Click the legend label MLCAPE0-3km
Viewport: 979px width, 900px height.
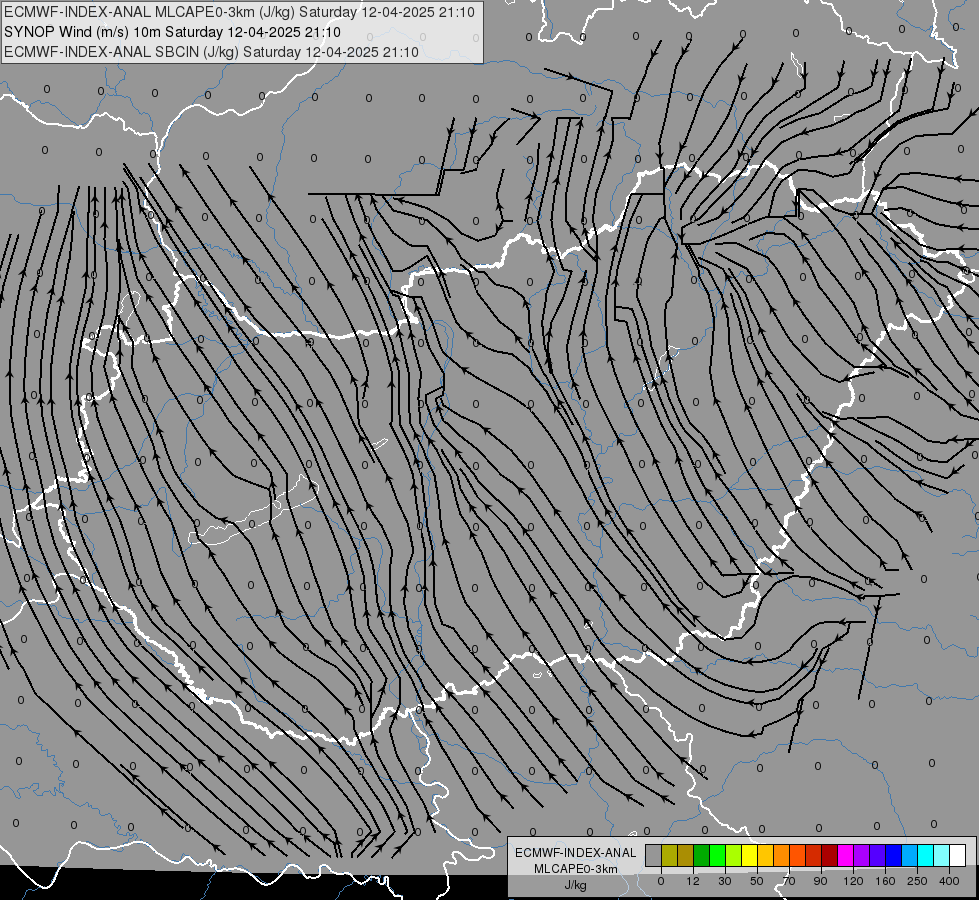(575, 869)
